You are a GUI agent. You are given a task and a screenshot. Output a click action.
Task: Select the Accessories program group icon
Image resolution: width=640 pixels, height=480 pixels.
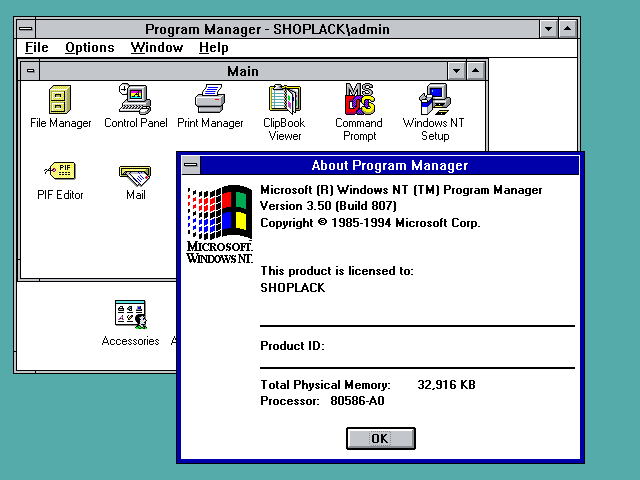(130, 315)
